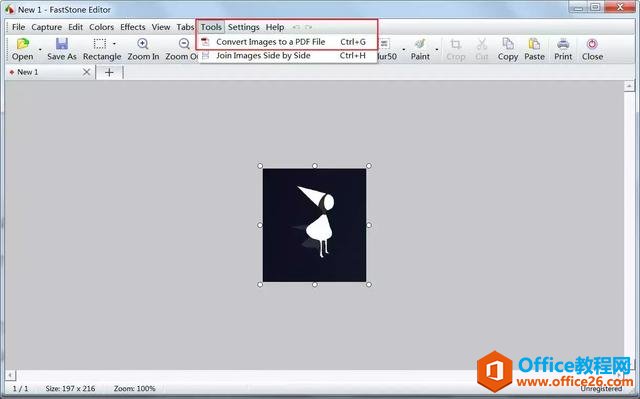Click the FastStone app icon in title bar
This screenshot has height=399, width=640.
[x=9, y=9]
